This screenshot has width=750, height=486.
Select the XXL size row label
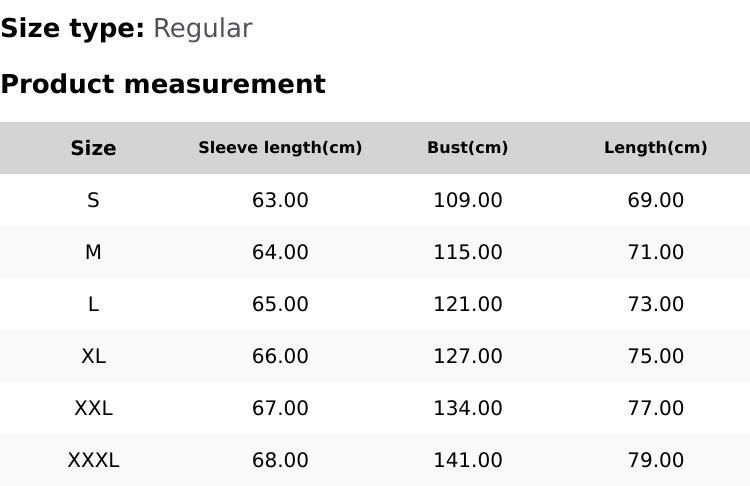tap(93, 408)
